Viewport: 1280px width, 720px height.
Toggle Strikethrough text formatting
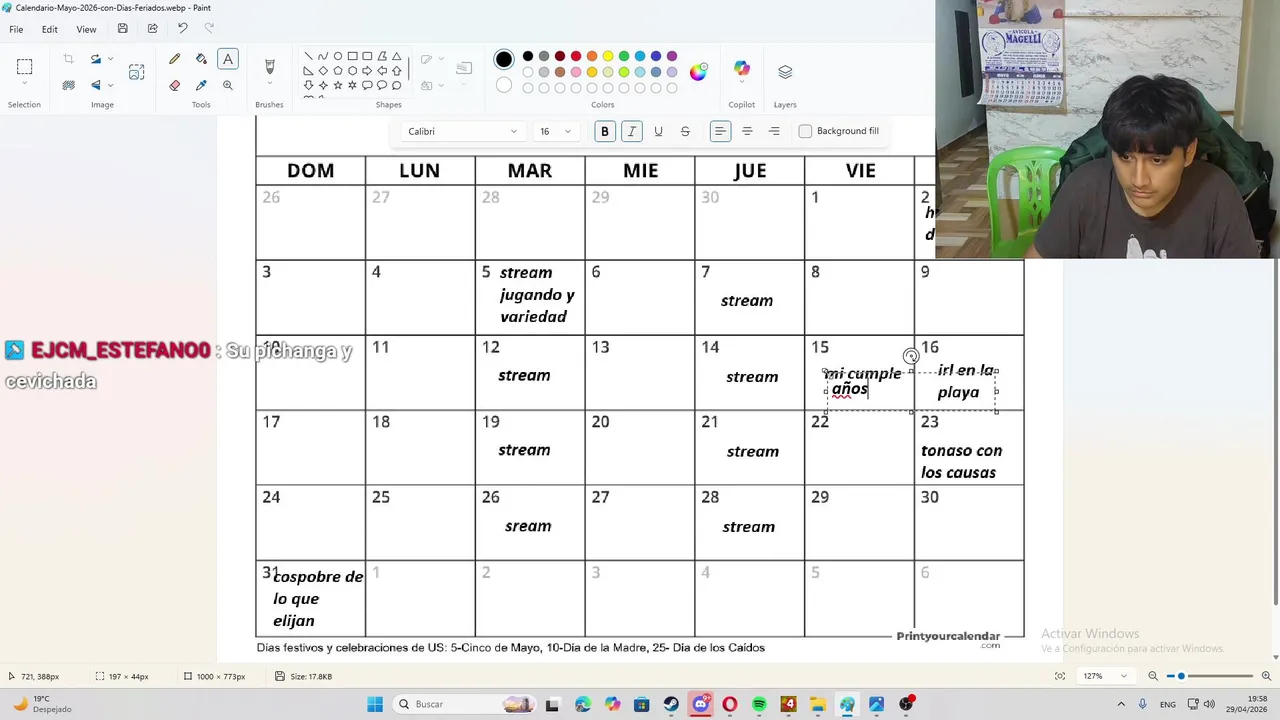tap(685, 131)
